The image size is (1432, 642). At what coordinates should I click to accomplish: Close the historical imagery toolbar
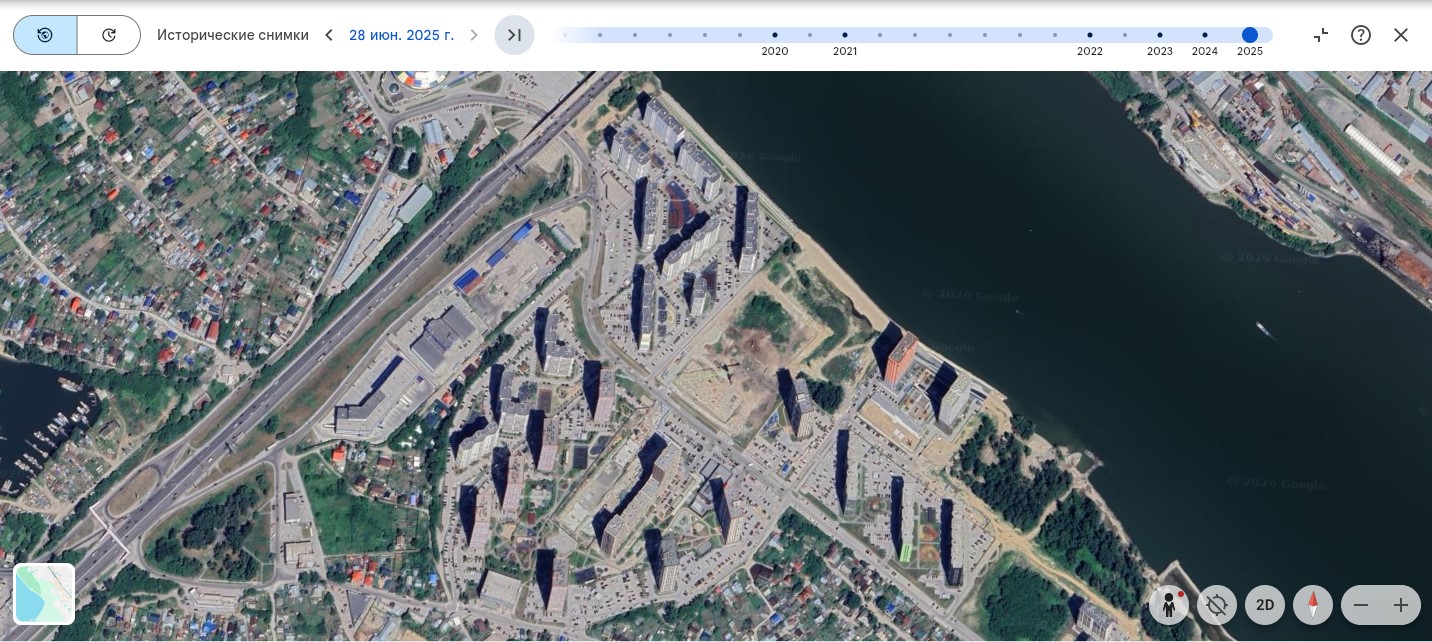point(1401,35)
